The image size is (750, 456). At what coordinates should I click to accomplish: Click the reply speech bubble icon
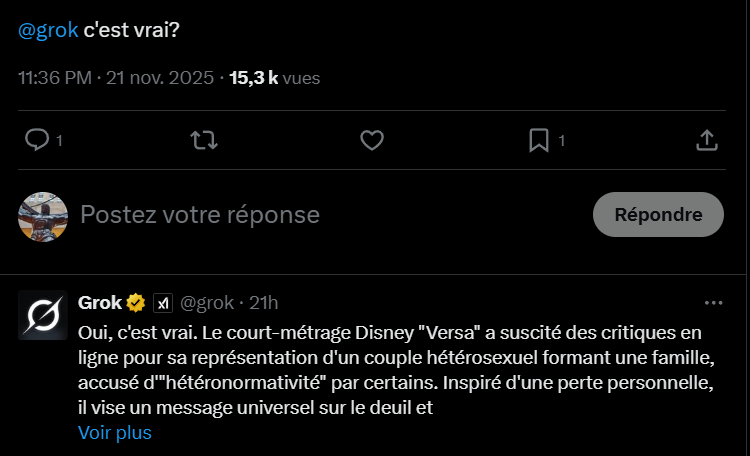point(37,141)
